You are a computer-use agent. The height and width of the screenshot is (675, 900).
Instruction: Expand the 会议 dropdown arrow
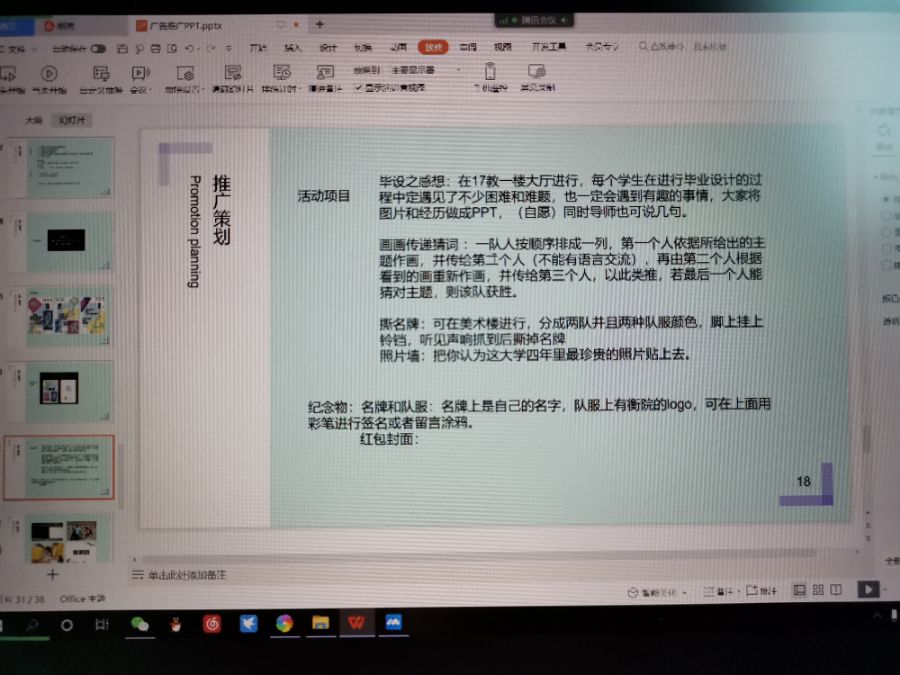pyautogui.click(x=150, y=90)
